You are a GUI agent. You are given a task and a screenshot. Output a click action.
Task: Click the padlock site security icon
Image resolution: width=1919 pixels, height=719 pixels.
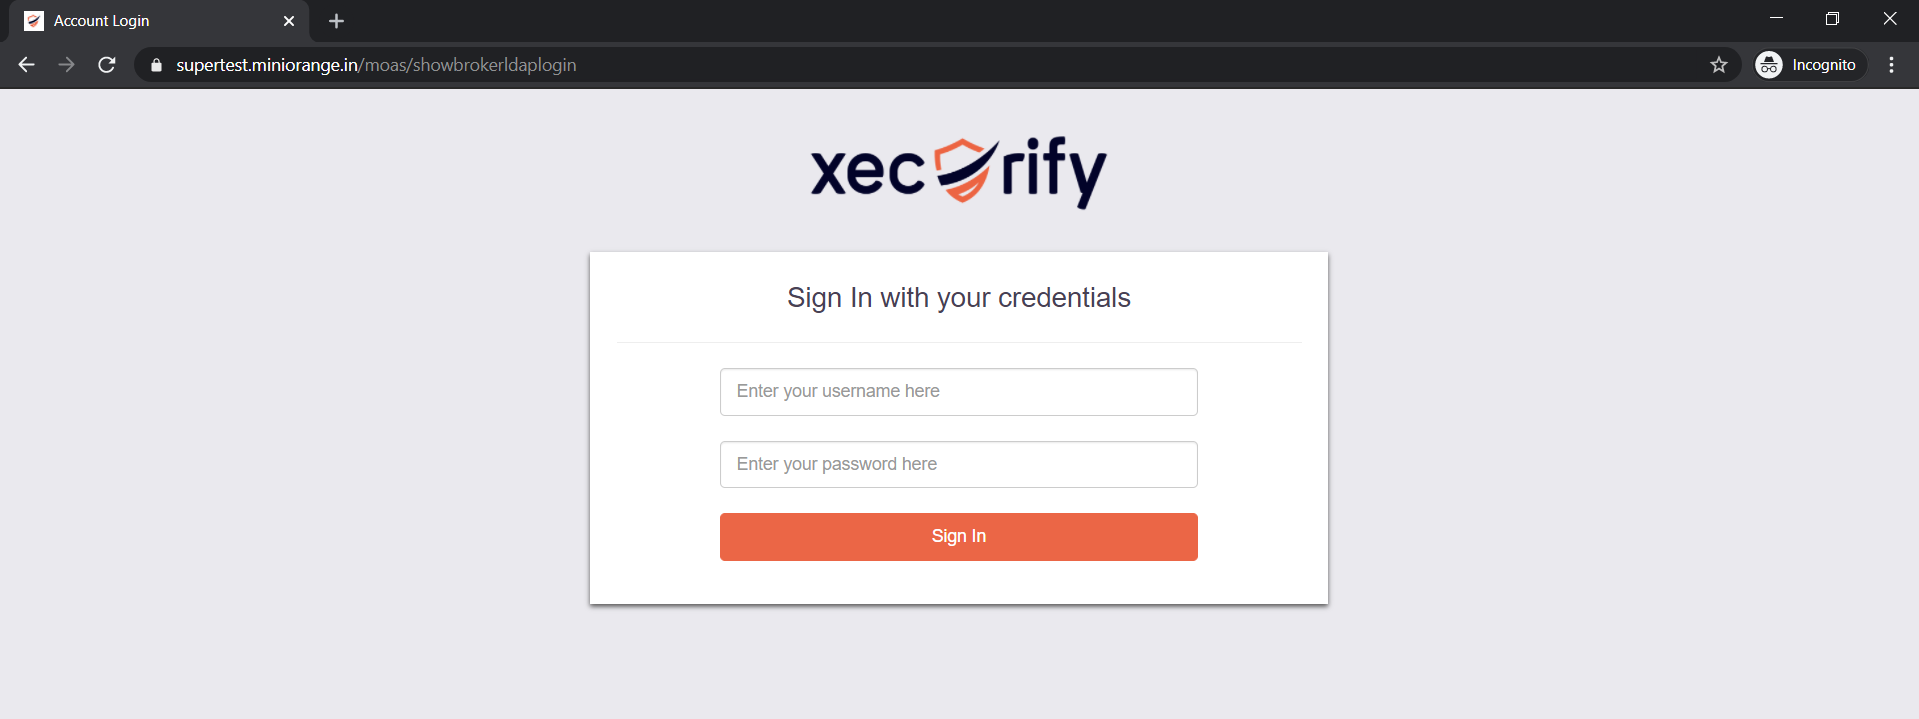[155, 64]
